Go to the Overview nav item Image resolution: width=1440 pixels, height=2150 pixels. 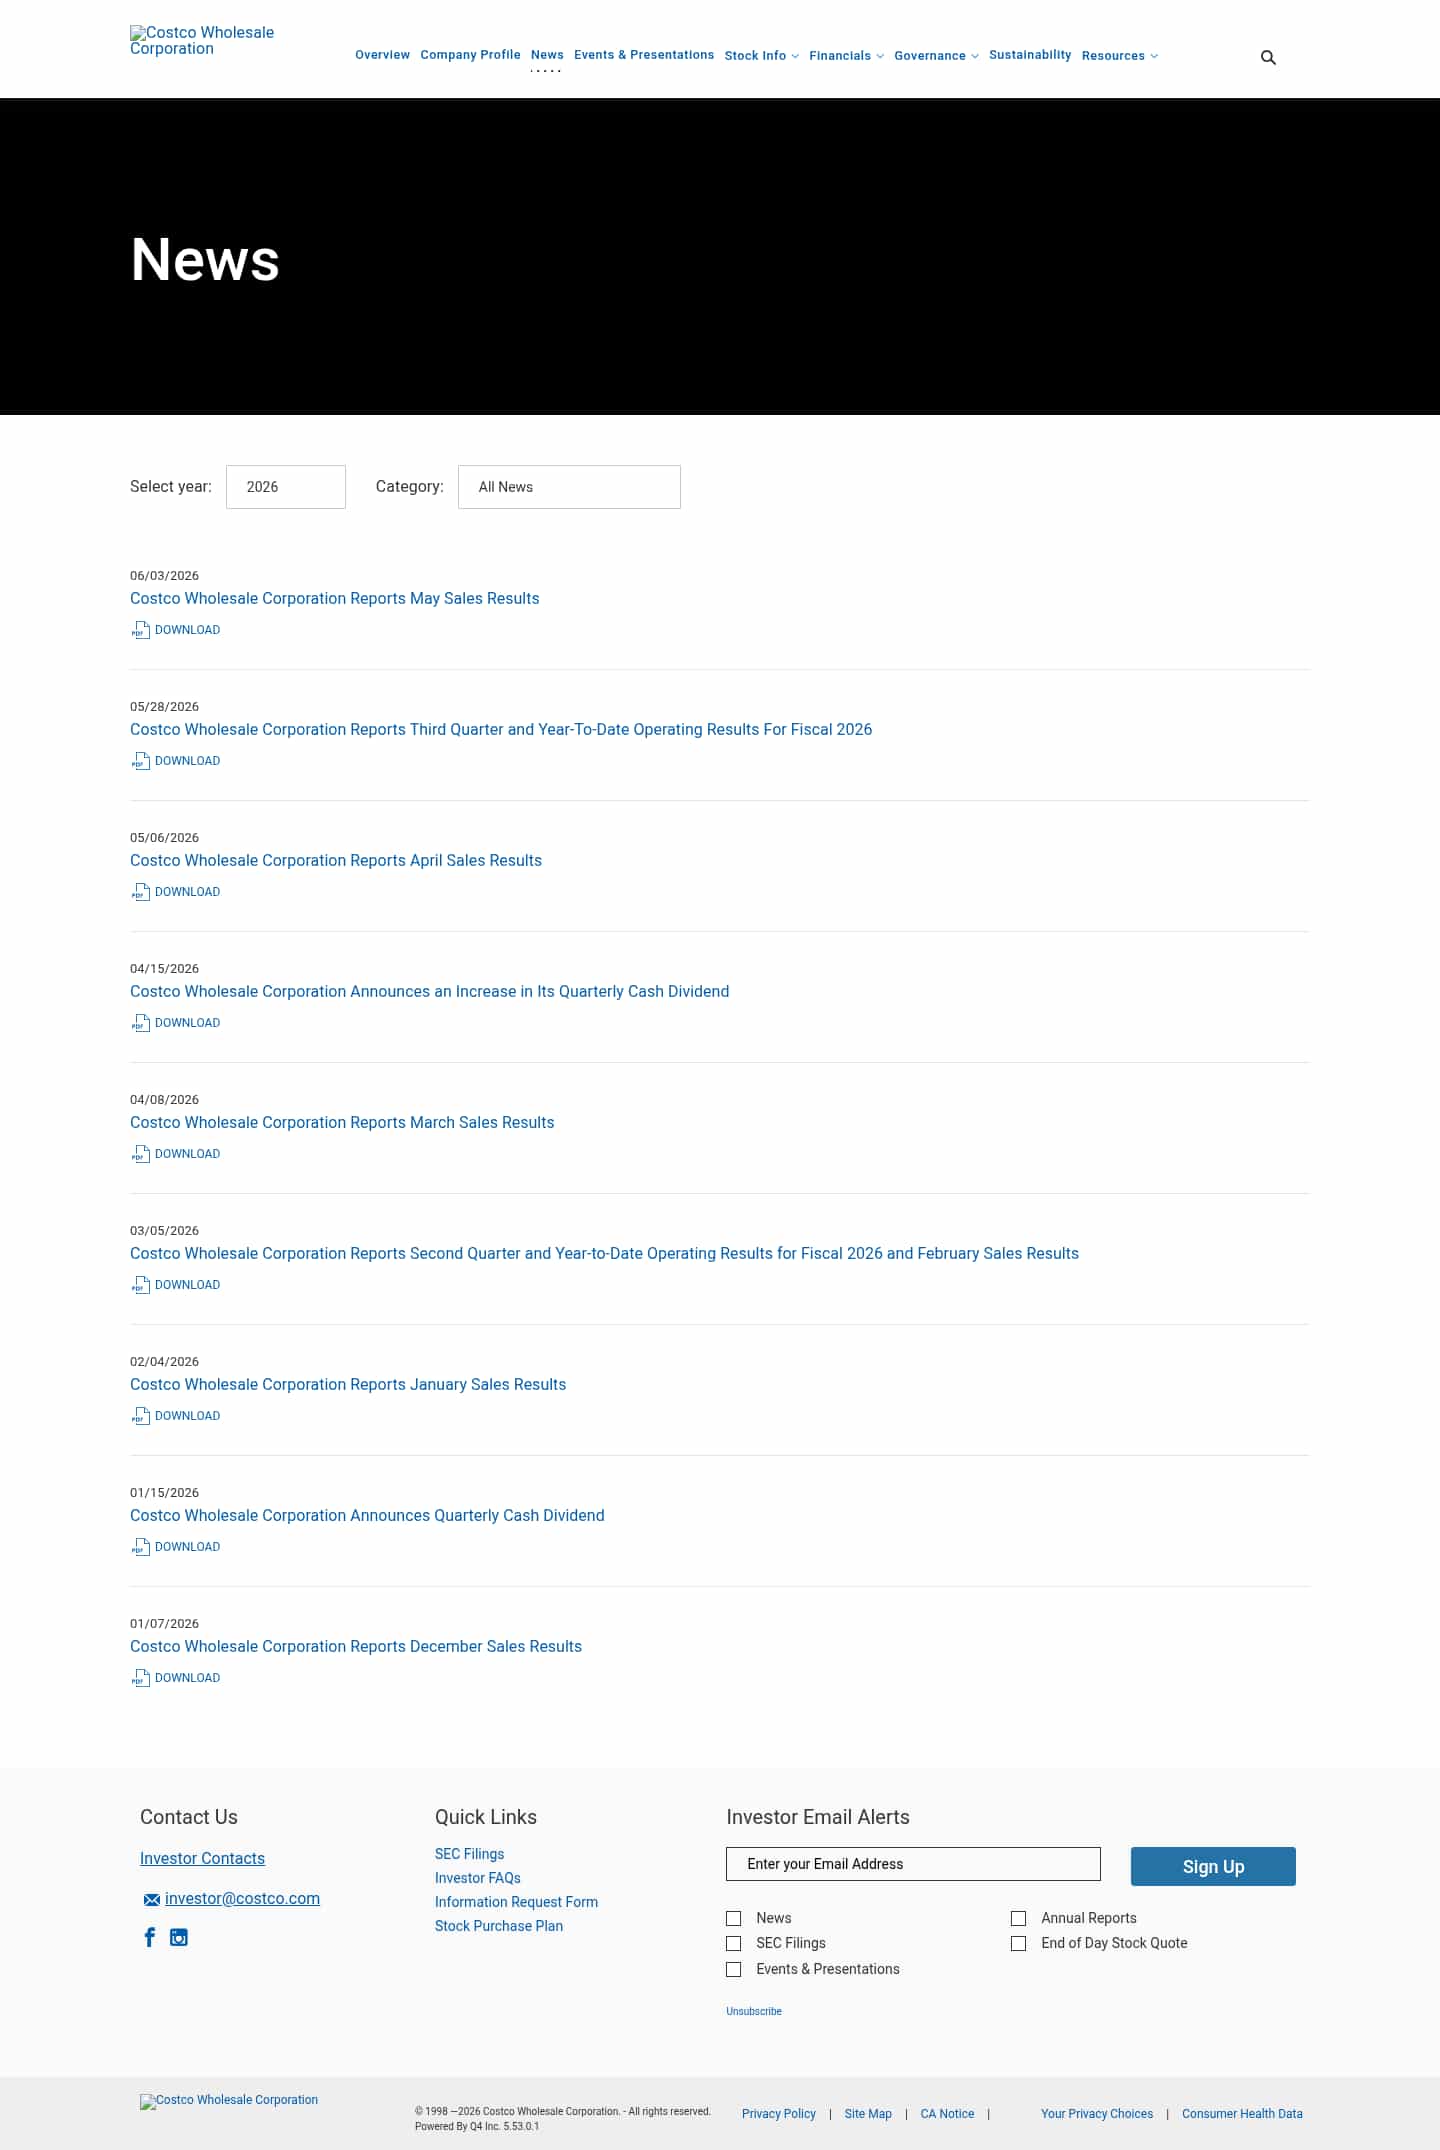(382, 55)
